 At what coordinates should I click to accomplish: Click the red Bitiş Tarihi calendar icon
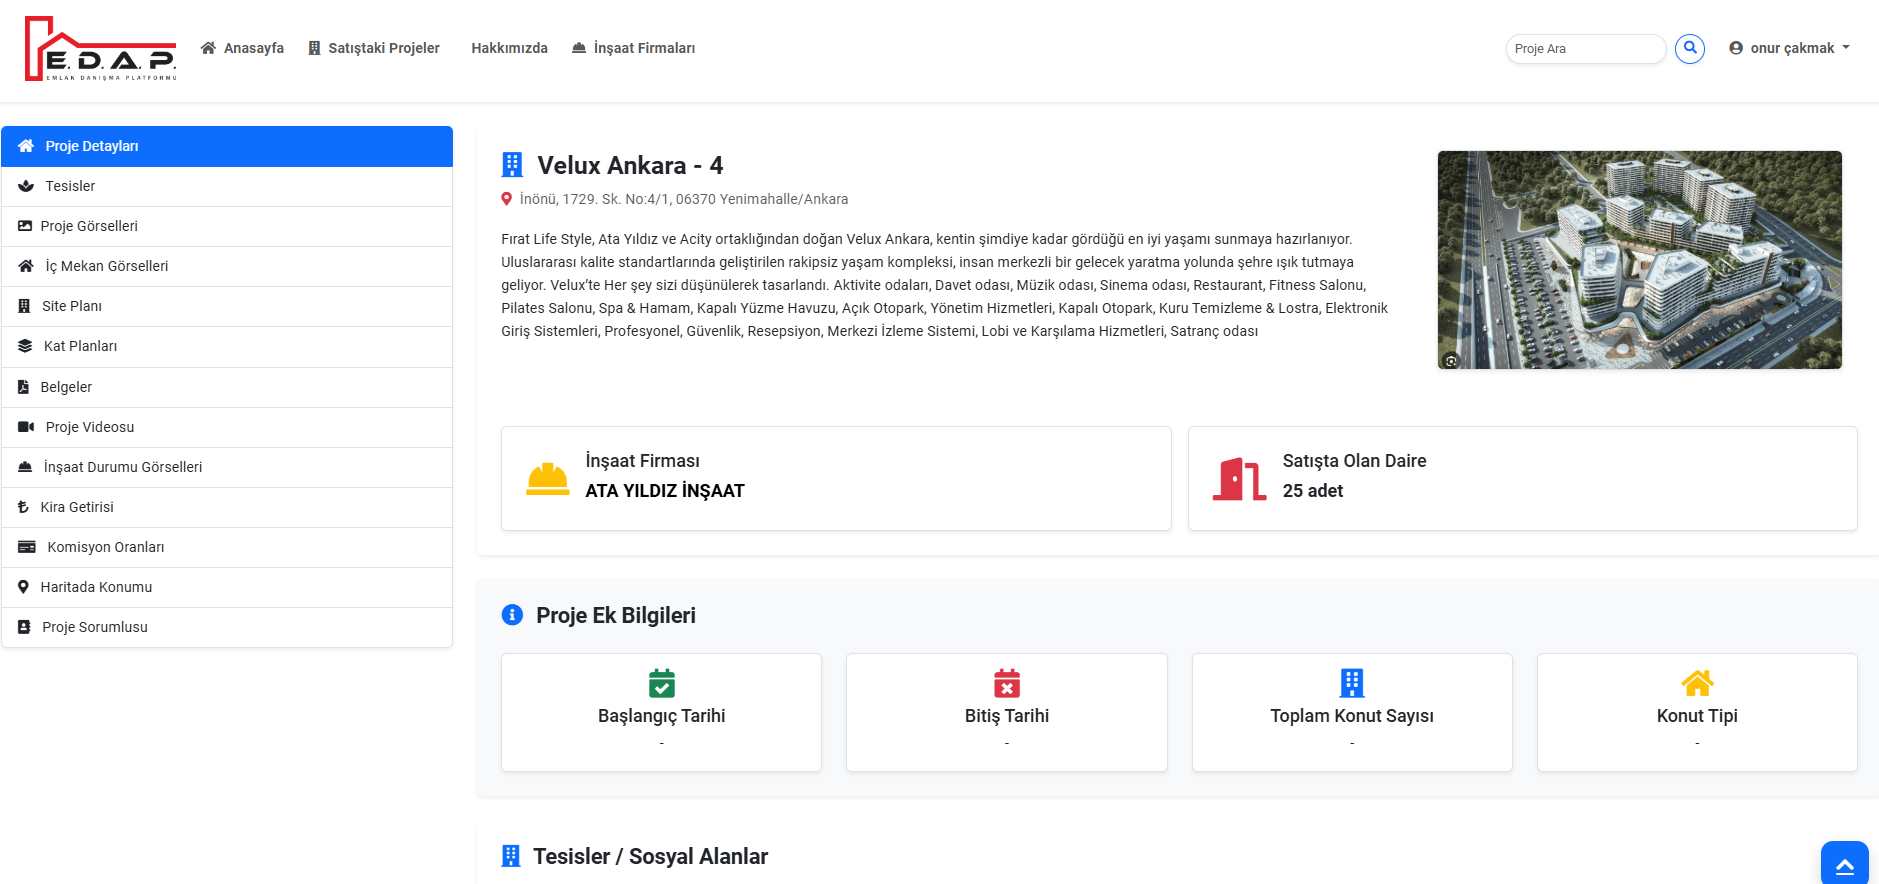pyautogui.click(x=1006, y=683)
